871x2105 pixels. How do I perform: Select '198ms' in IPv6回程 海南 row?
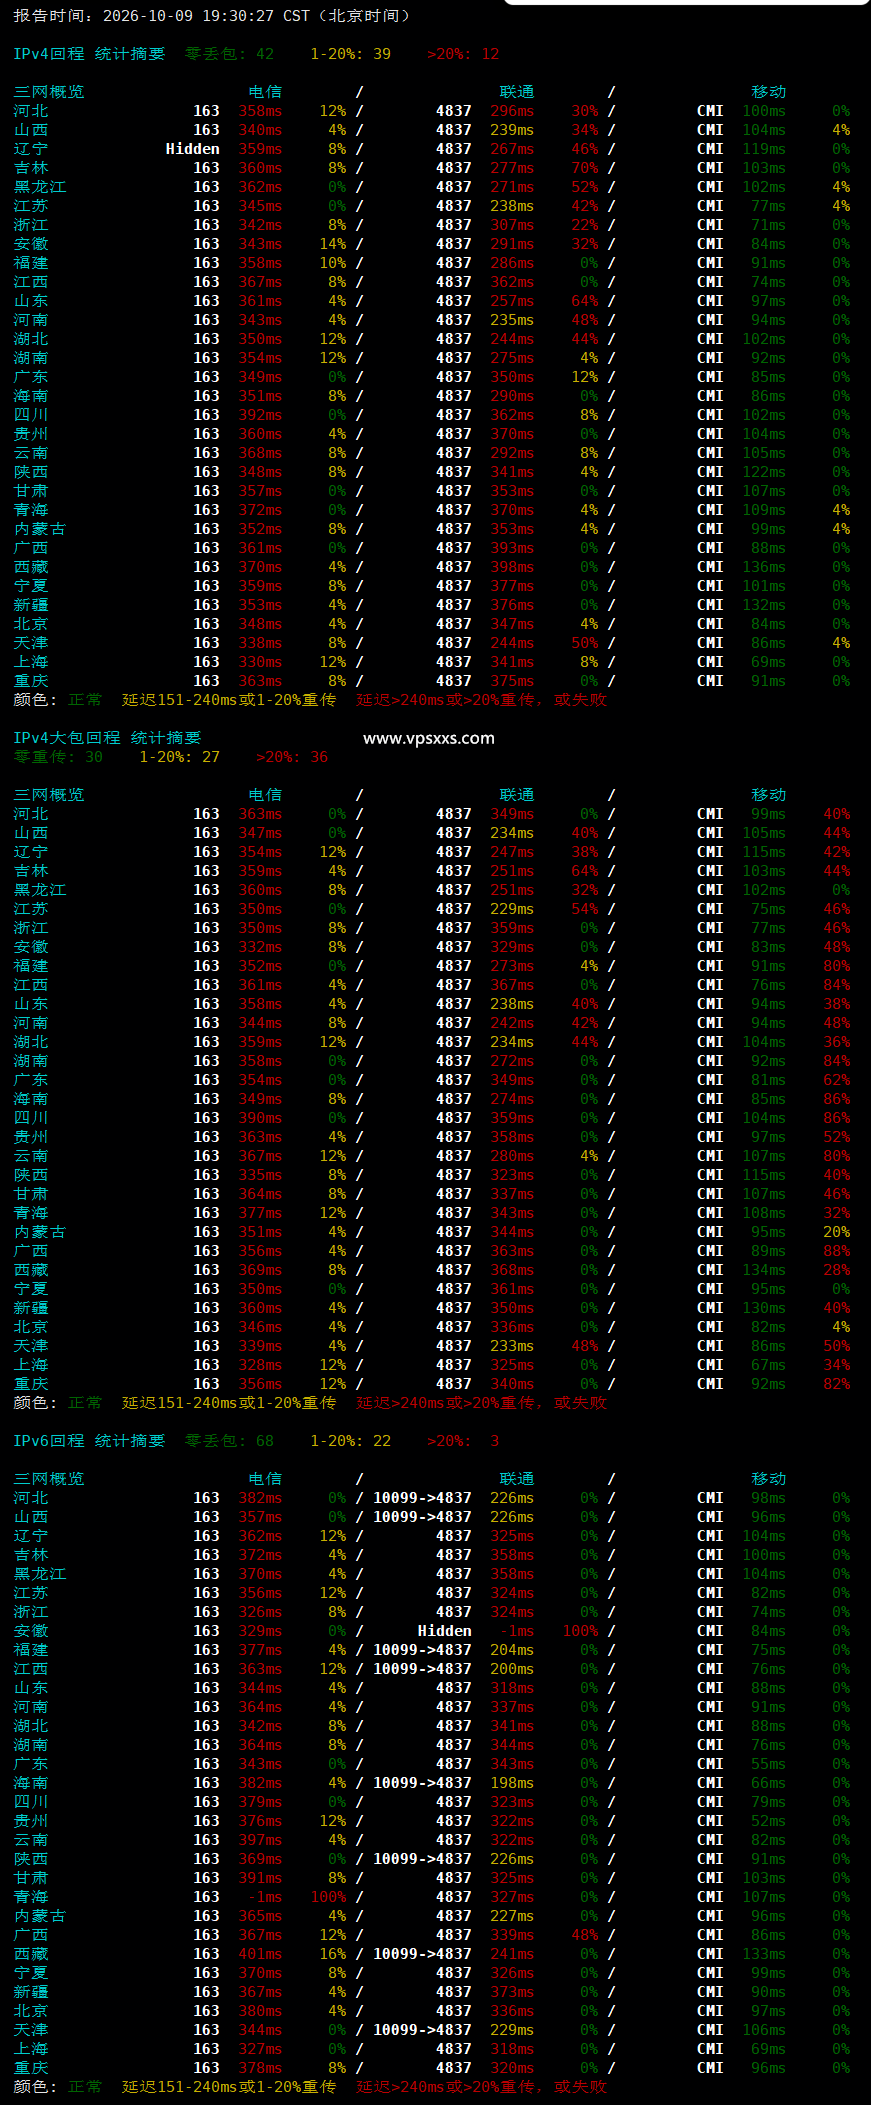click(x=512, y=1783)
